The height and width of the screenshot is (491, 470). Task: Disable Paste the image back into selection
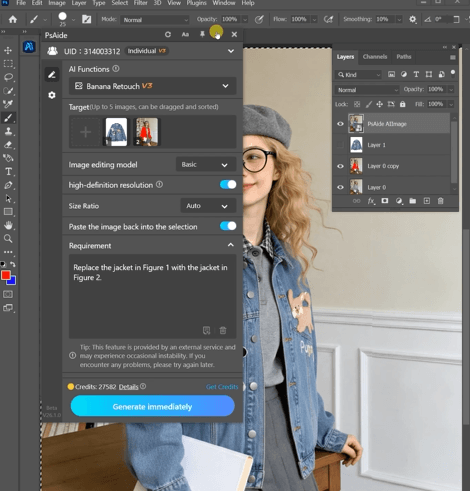tap(228, 226)
